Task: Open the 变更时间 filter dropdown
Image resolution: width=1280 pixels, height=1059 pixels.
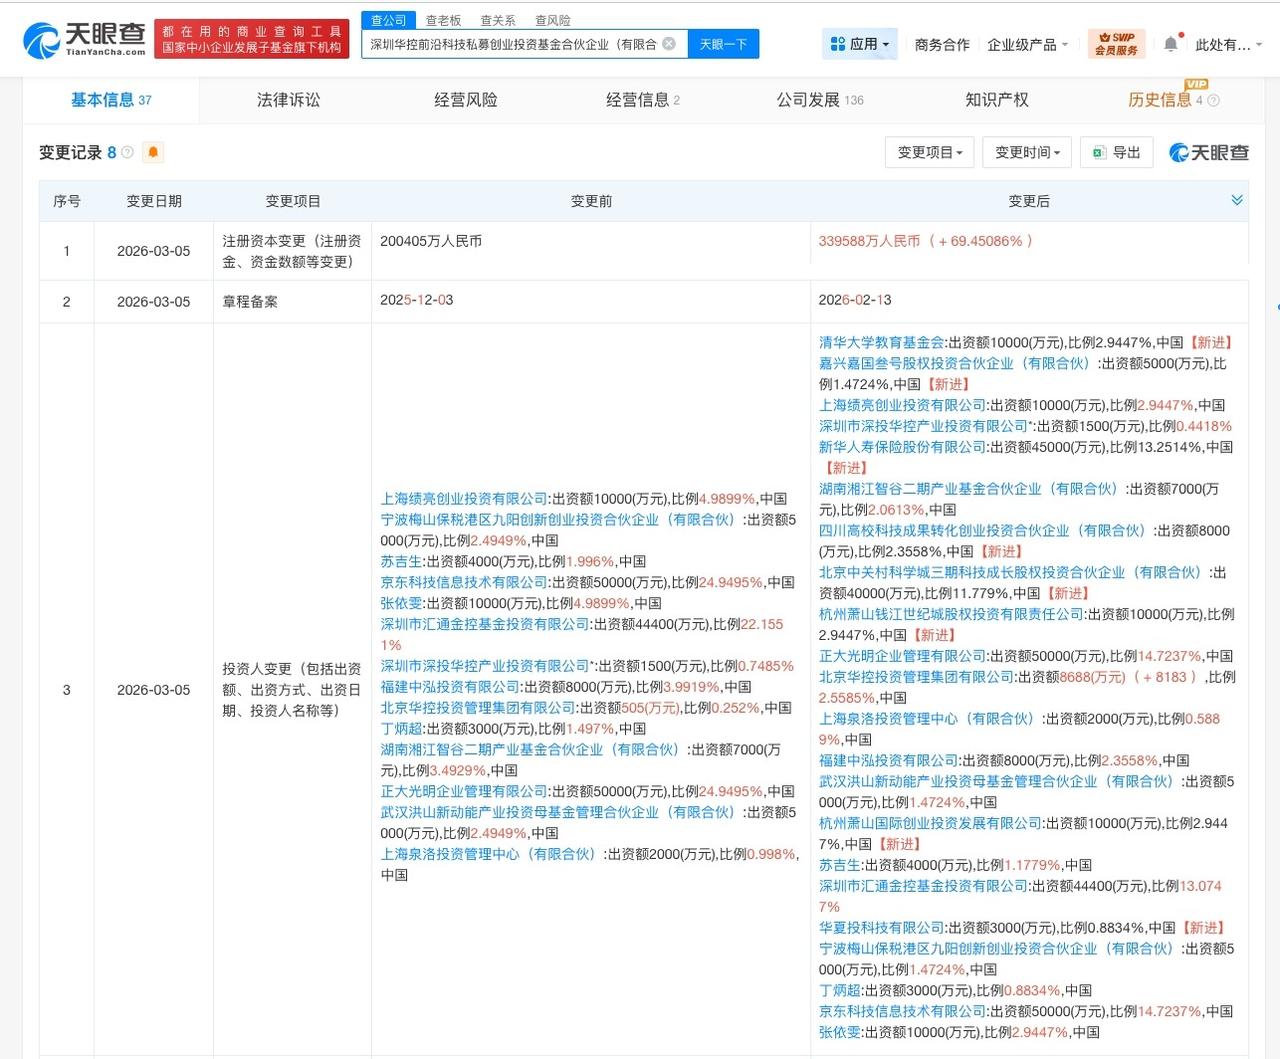Action: tap(1028, 152)
